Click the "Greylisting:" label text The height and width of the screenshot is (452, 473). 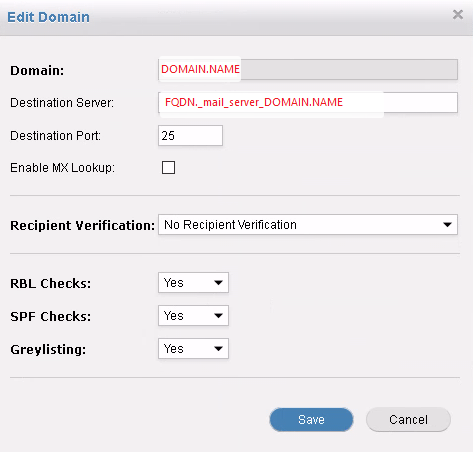48,349
